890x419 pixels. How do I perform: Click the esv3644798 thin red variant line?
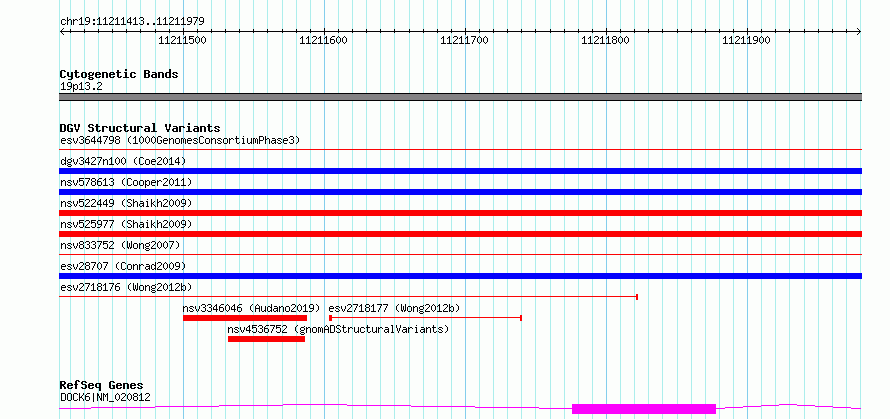click(460, 149)
